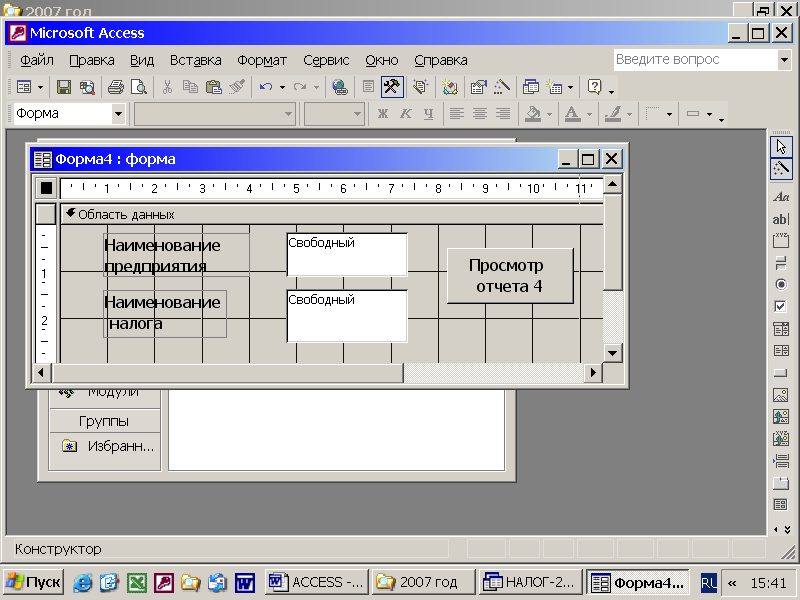Toggle Bold (Ж) formatting
This screenshot has height=600, width=800.
click(x=383, y=114)
